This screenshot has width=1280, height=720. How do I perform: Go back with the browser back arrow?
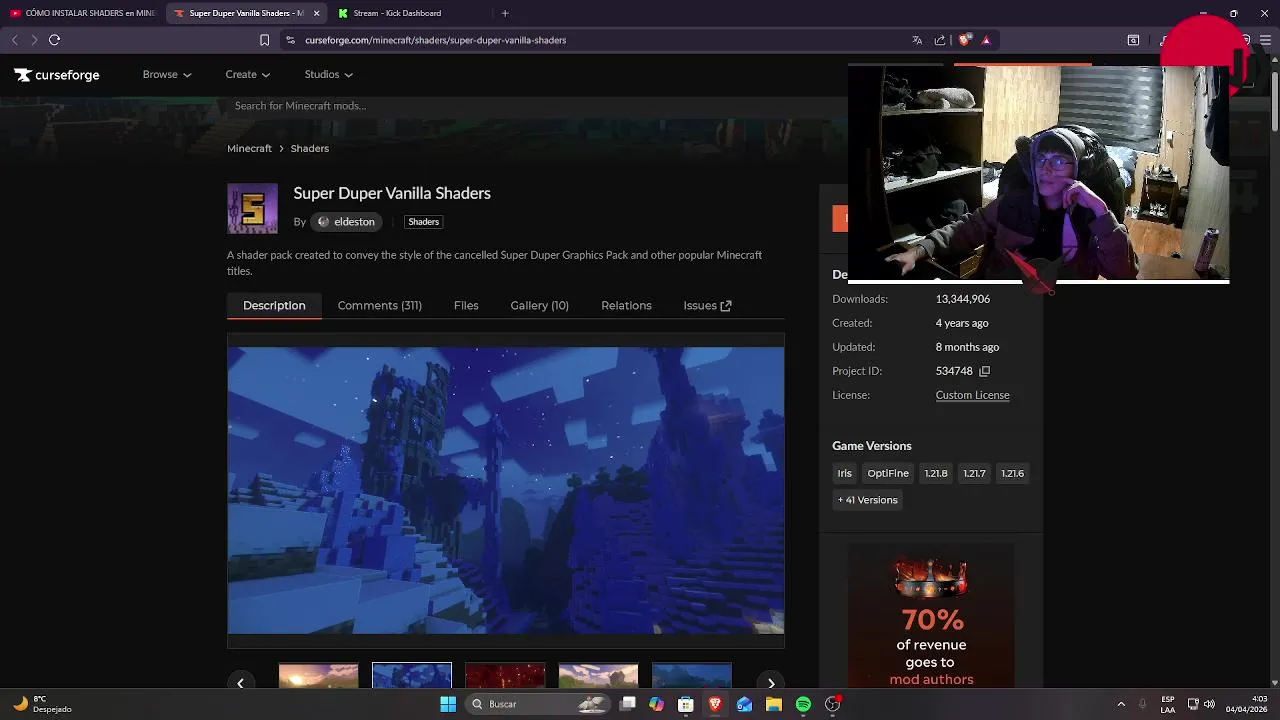tap(14, 40)
